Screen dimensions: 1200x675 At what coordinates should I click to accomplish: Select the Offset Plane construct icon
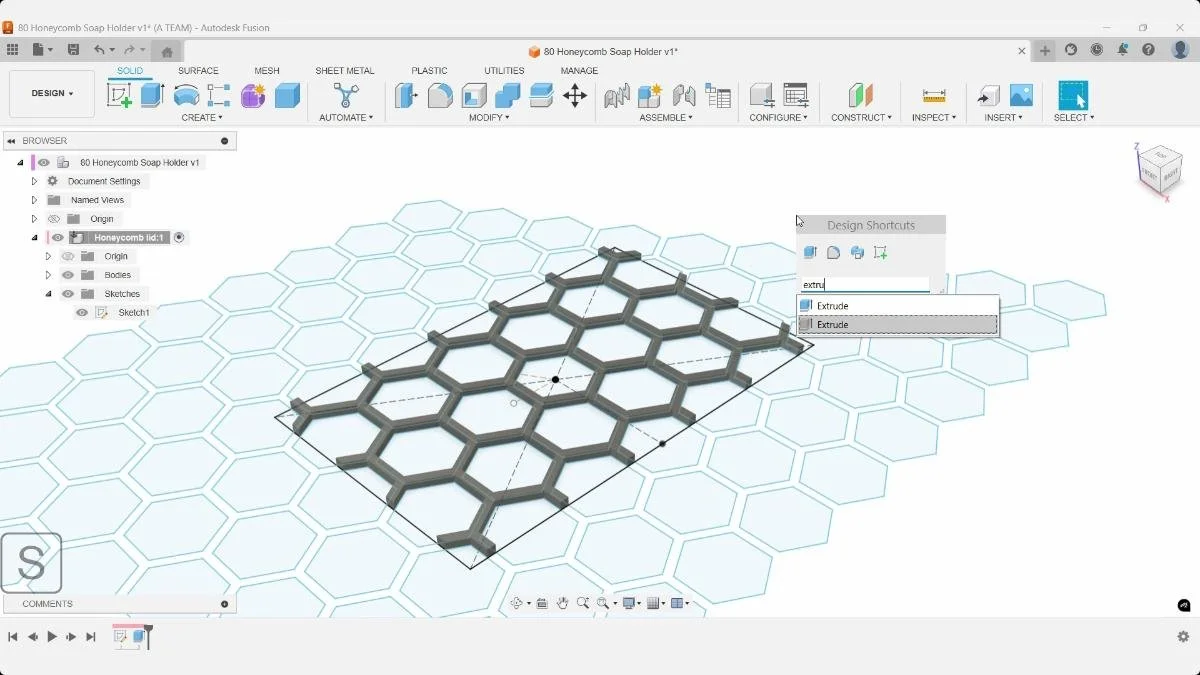click(860, 95)
